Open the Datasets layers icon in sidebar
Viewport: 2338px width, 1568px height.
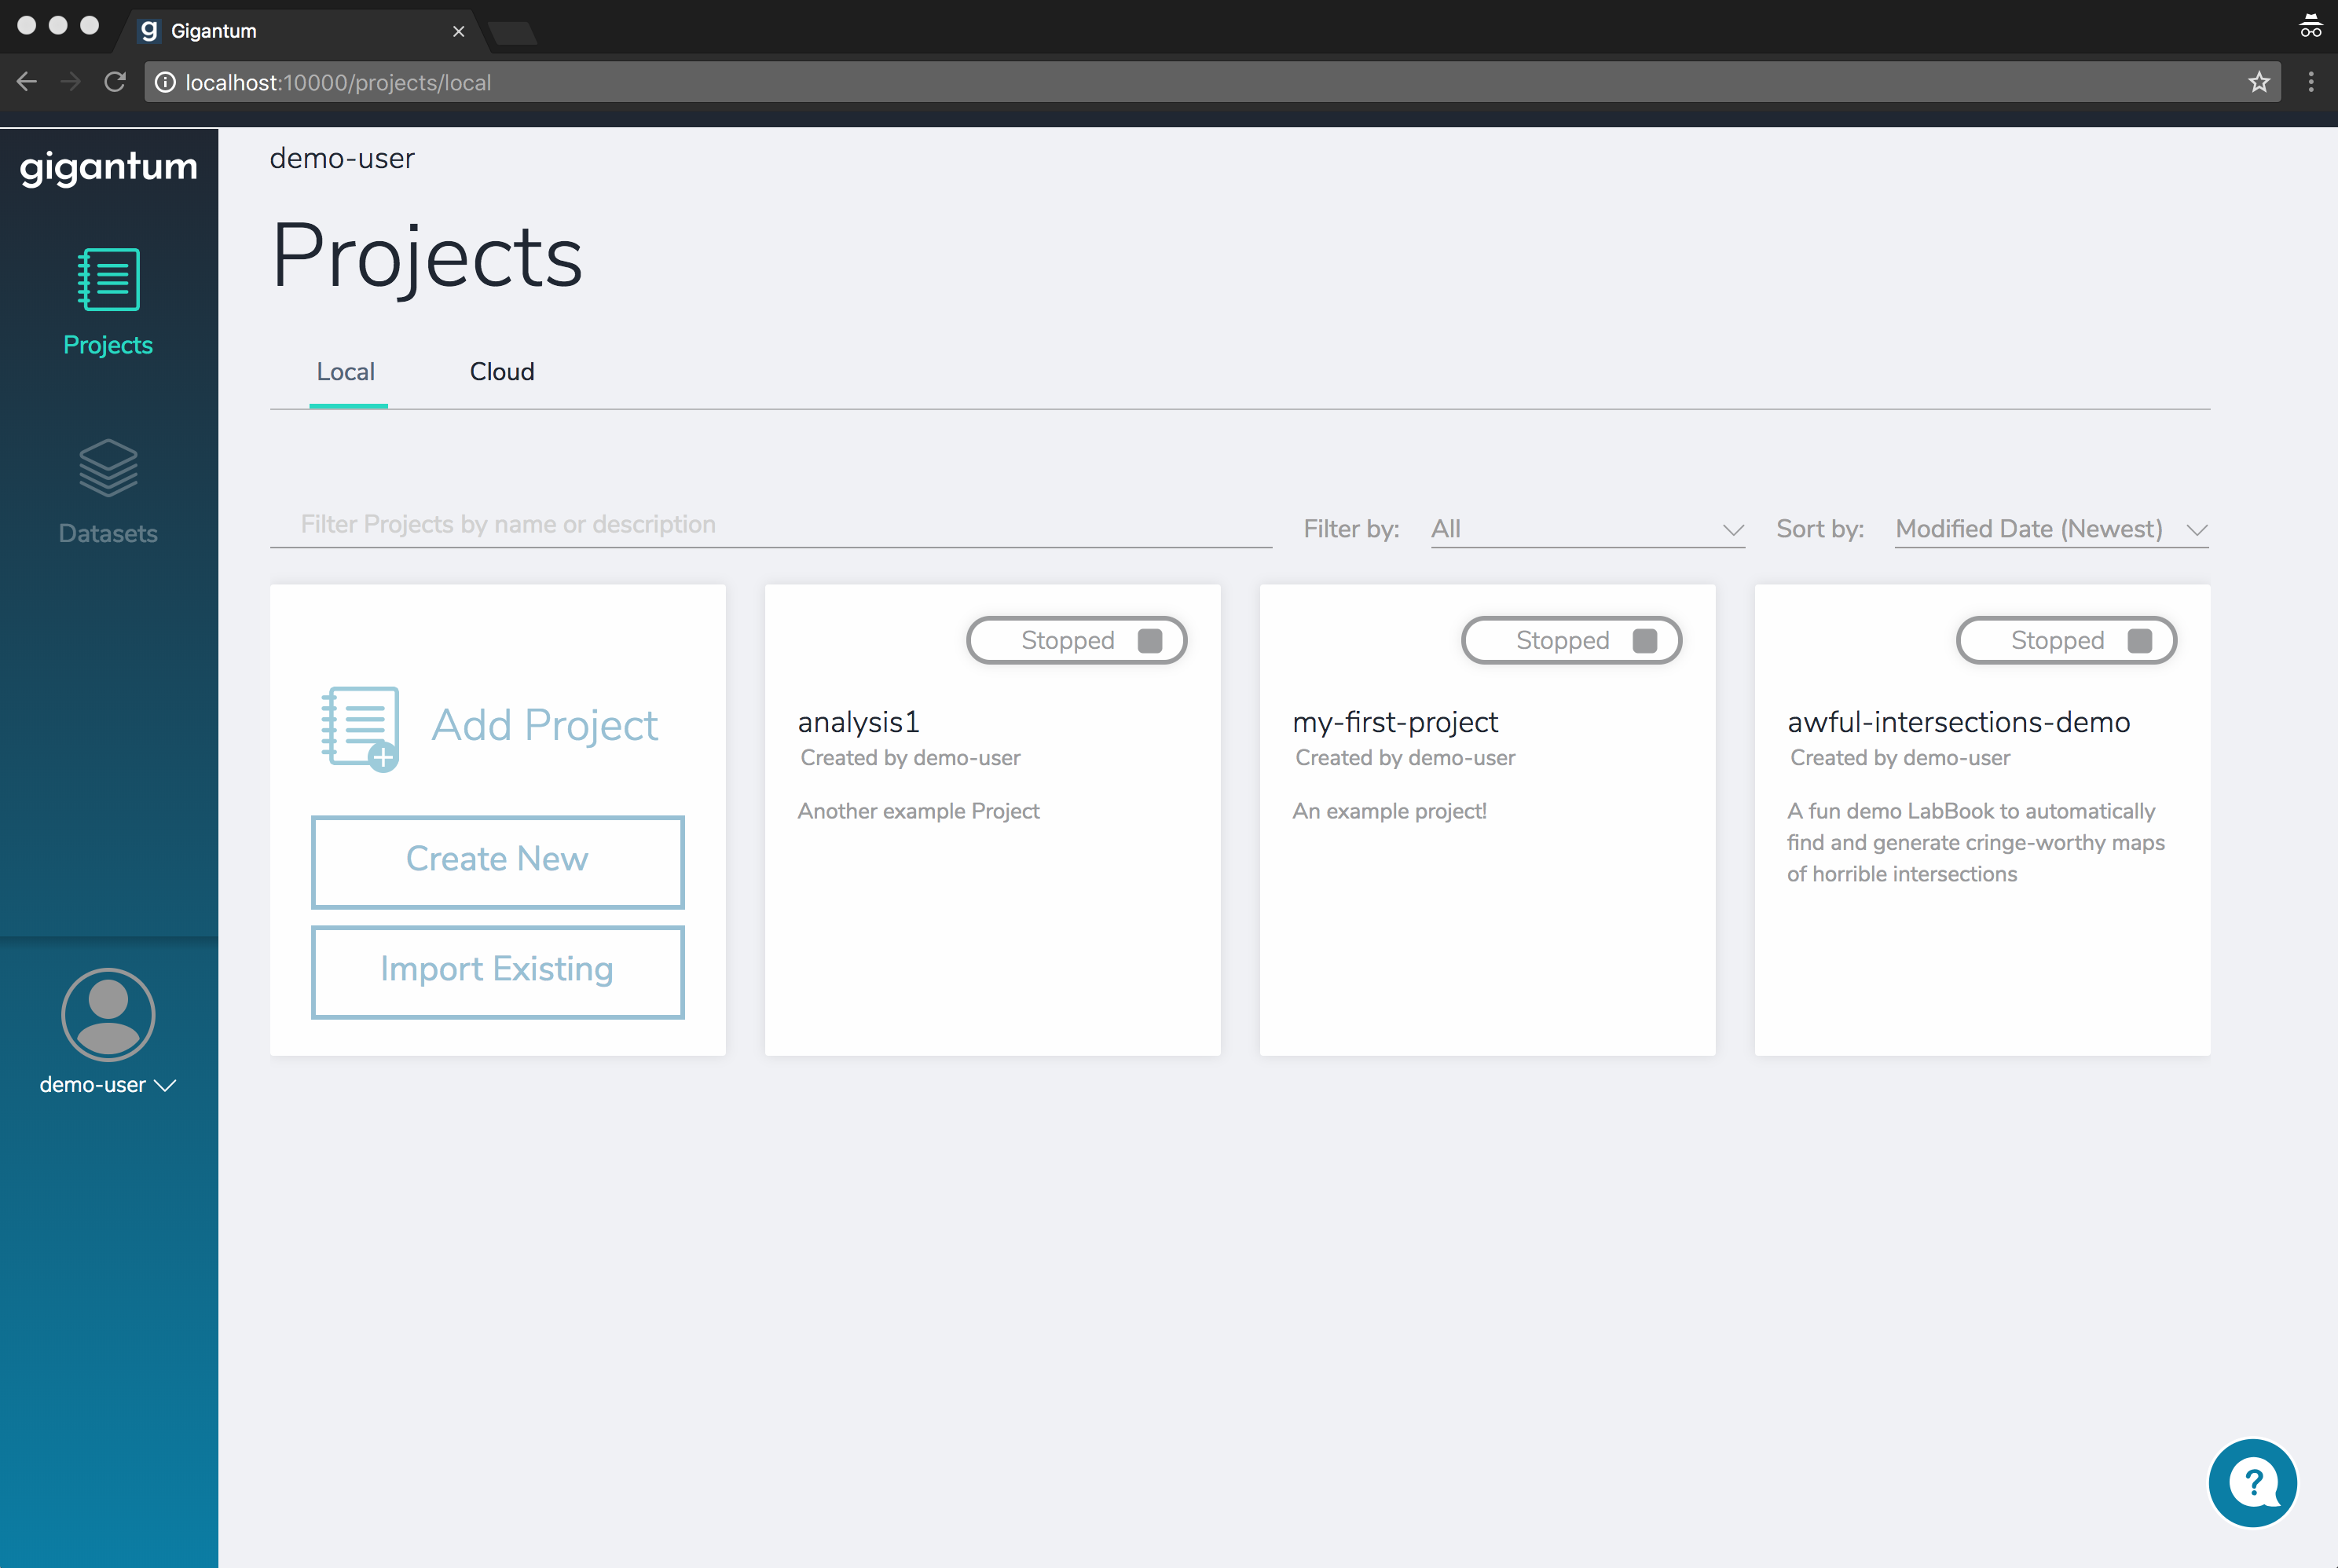pos(108,467)
